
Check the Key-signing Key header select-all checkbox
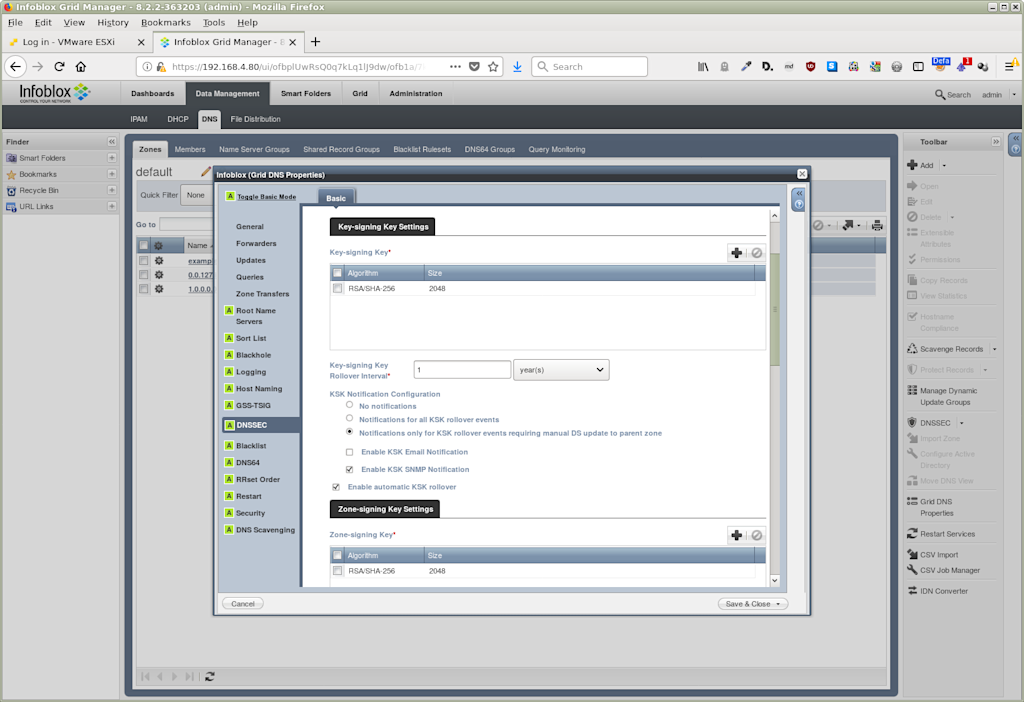pyautogui.click(x=338, y=273)
